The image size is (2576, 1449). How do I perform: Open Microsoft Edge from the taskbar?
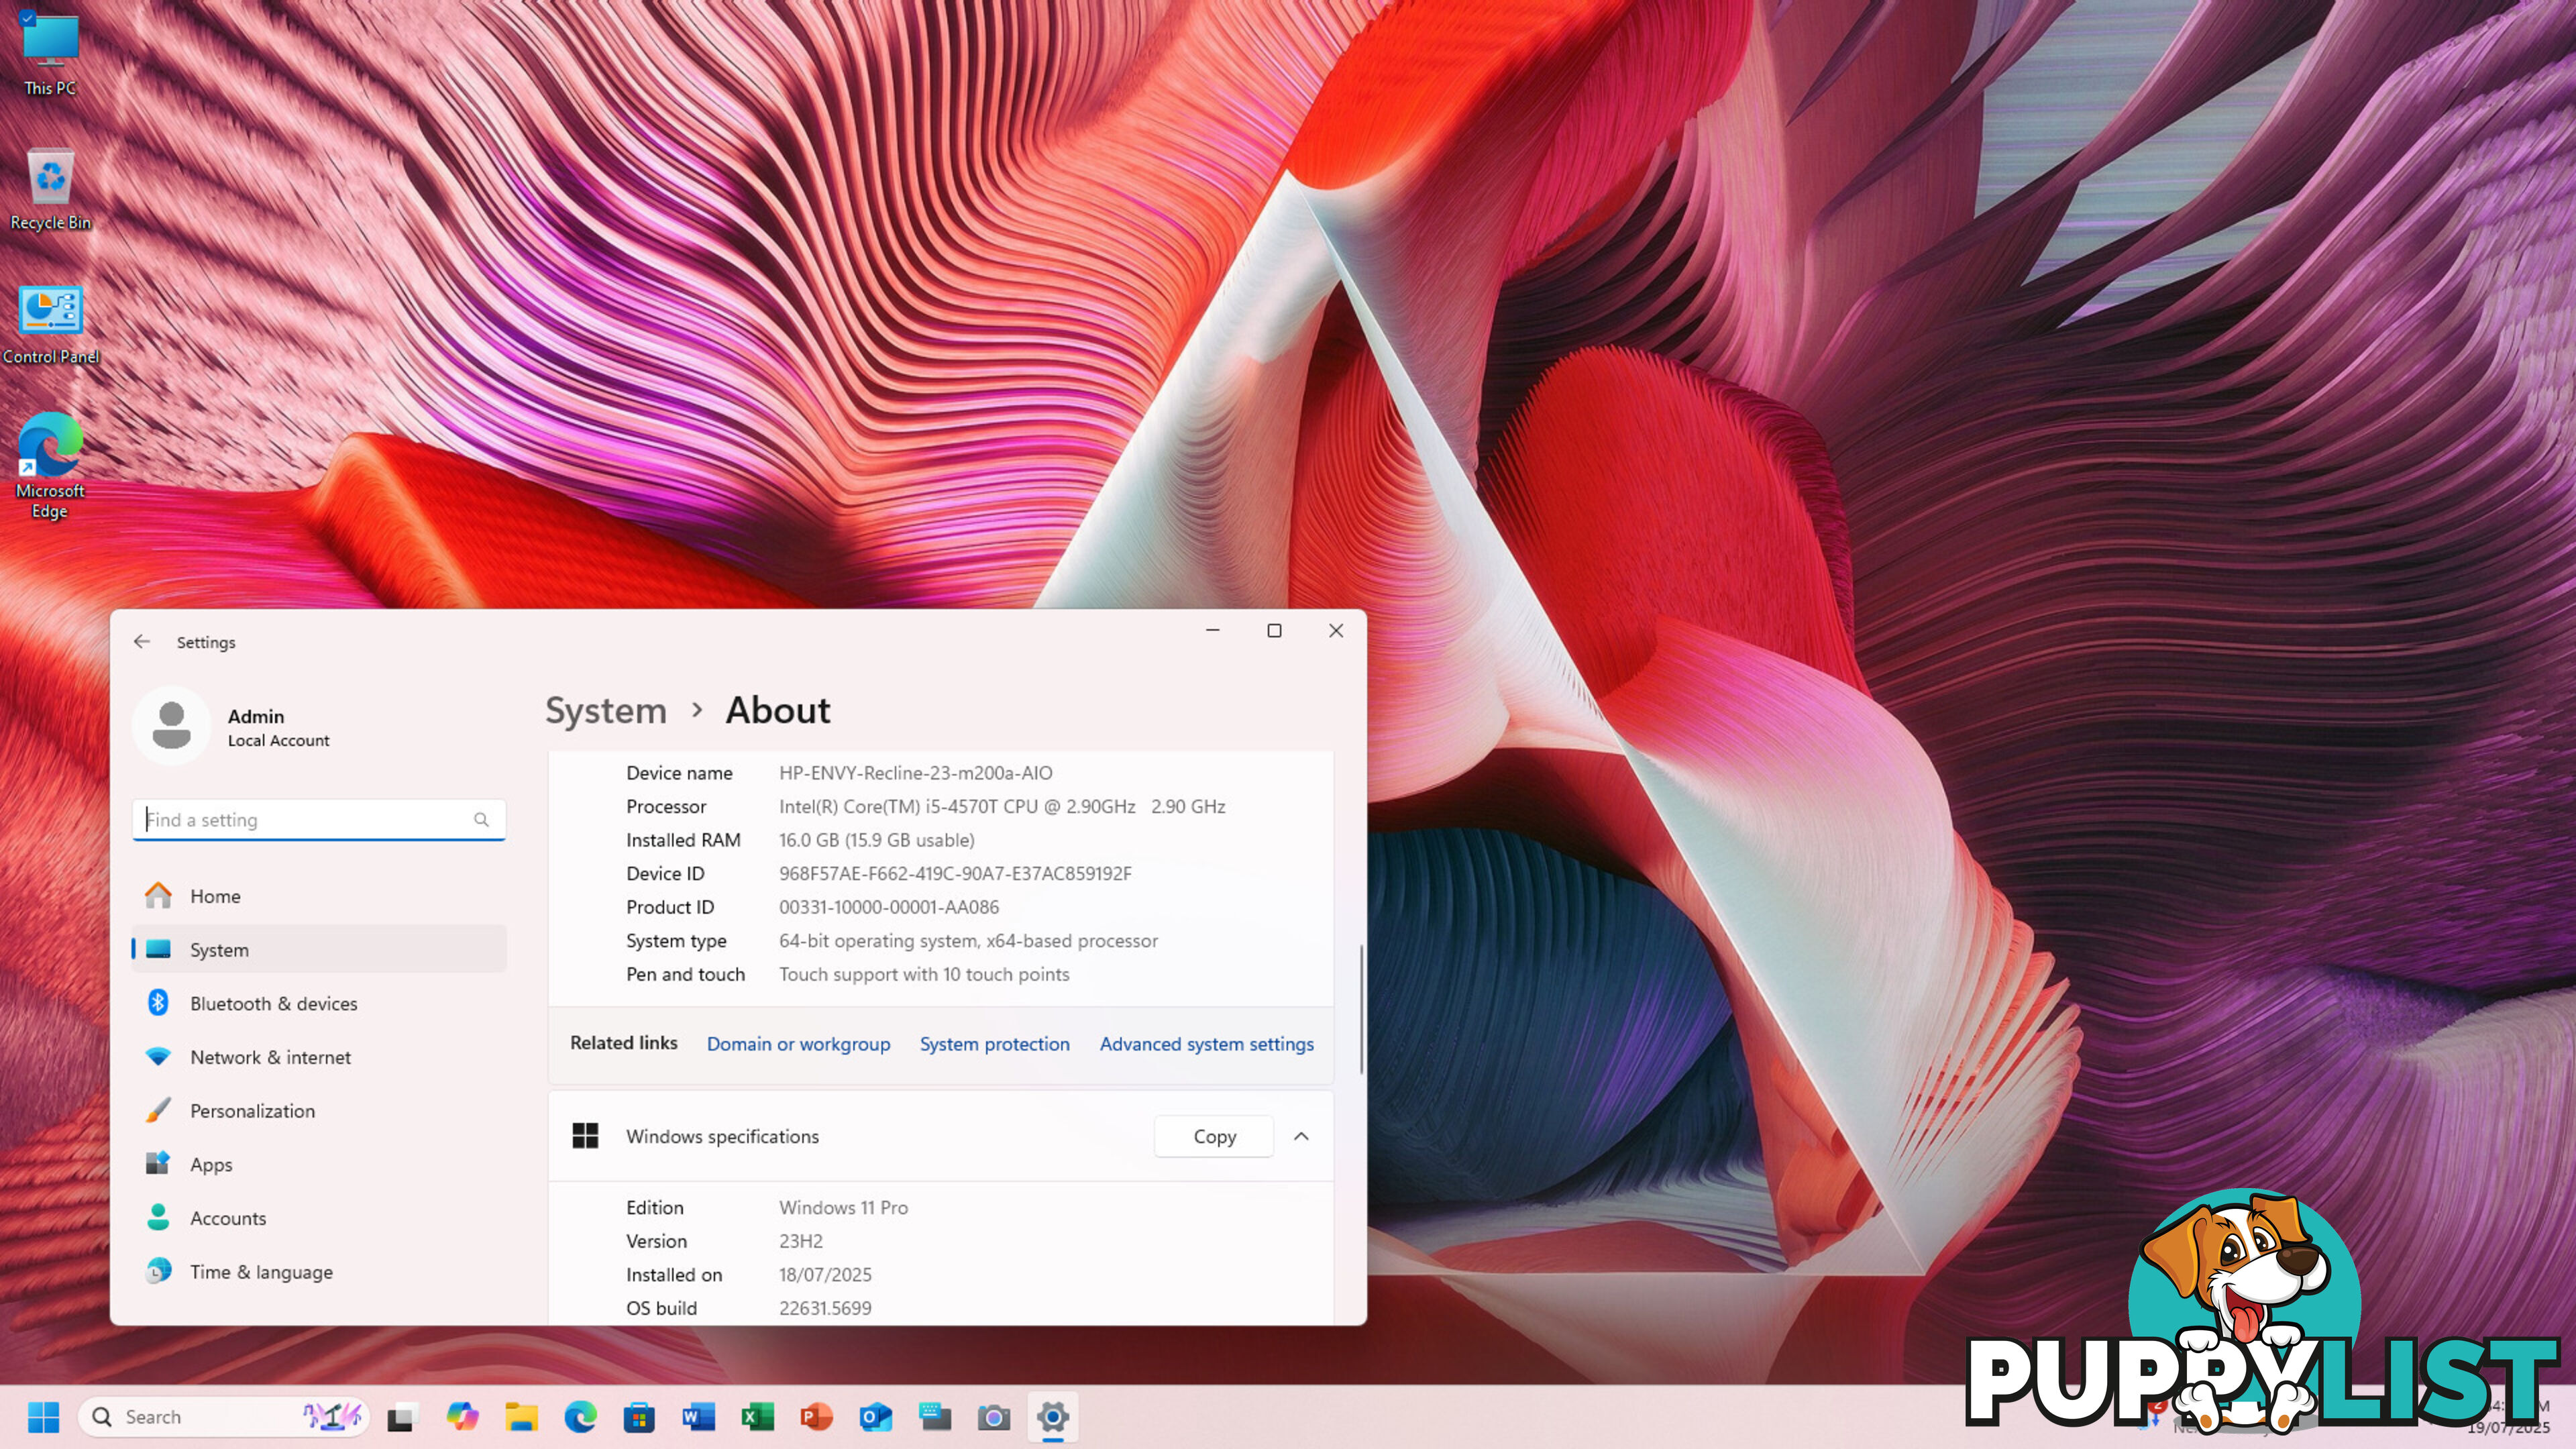pos(580,1417)
